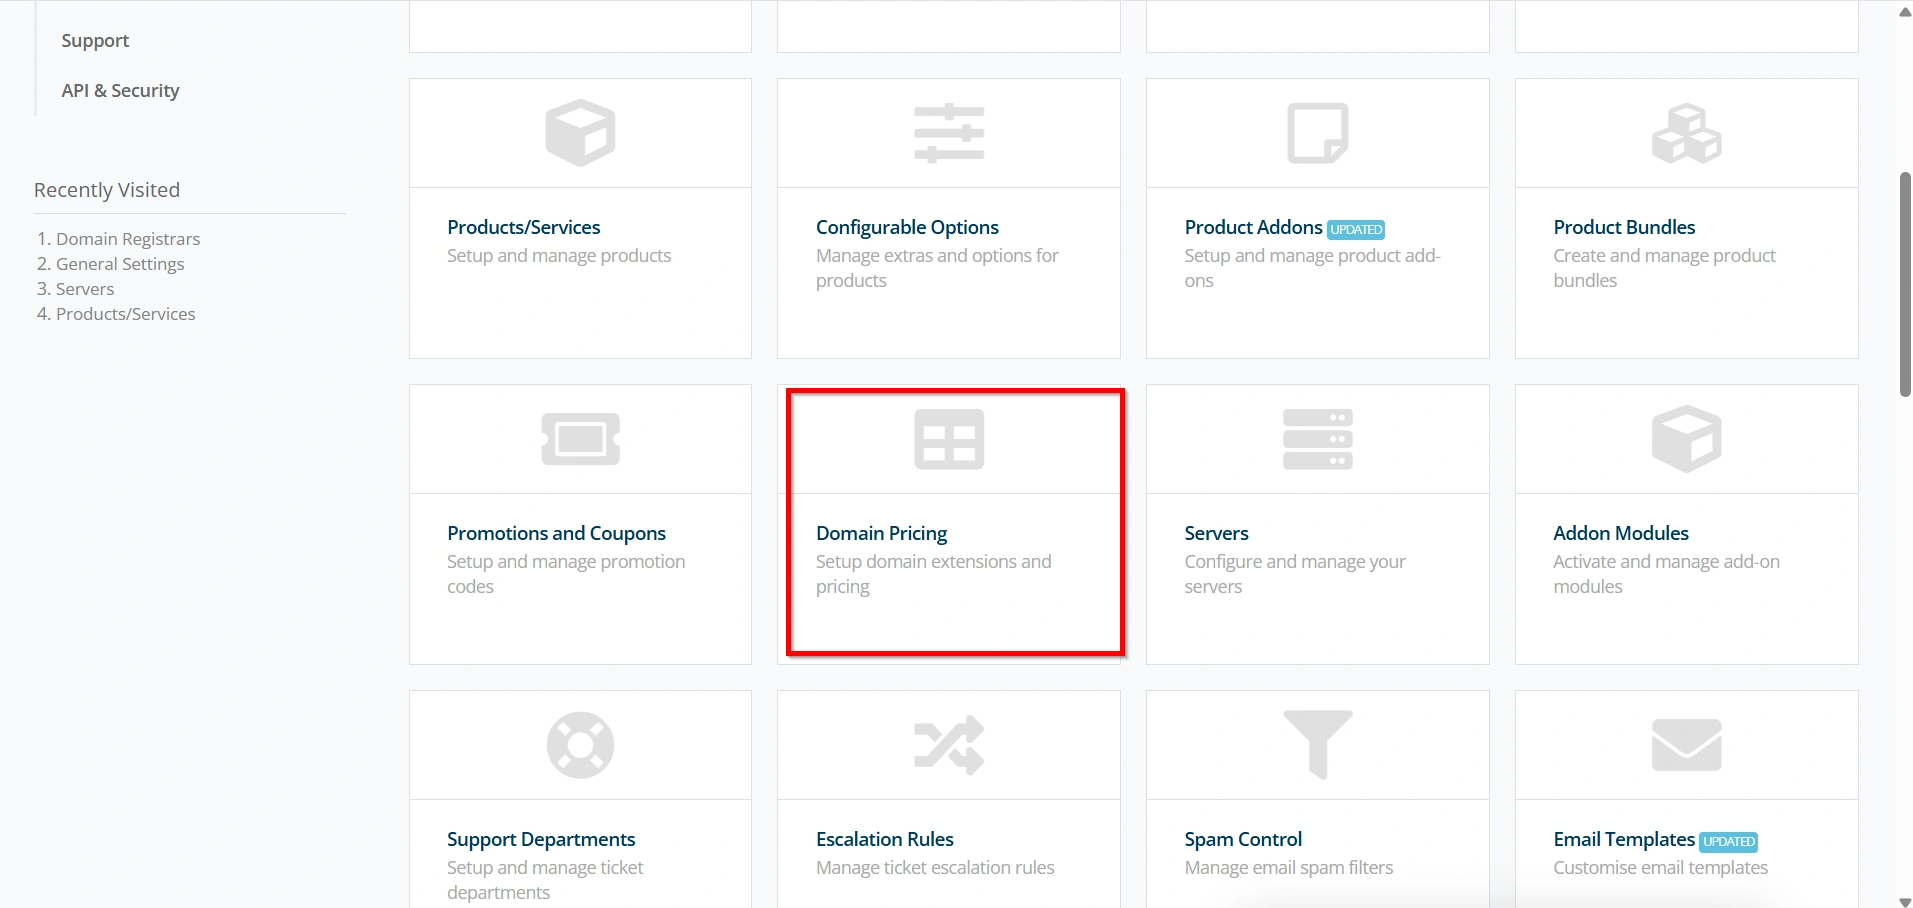Open recently visited Domain Registrars
Image resolution: width=1913 pixels, height=908 pixels.
[128, 239]
